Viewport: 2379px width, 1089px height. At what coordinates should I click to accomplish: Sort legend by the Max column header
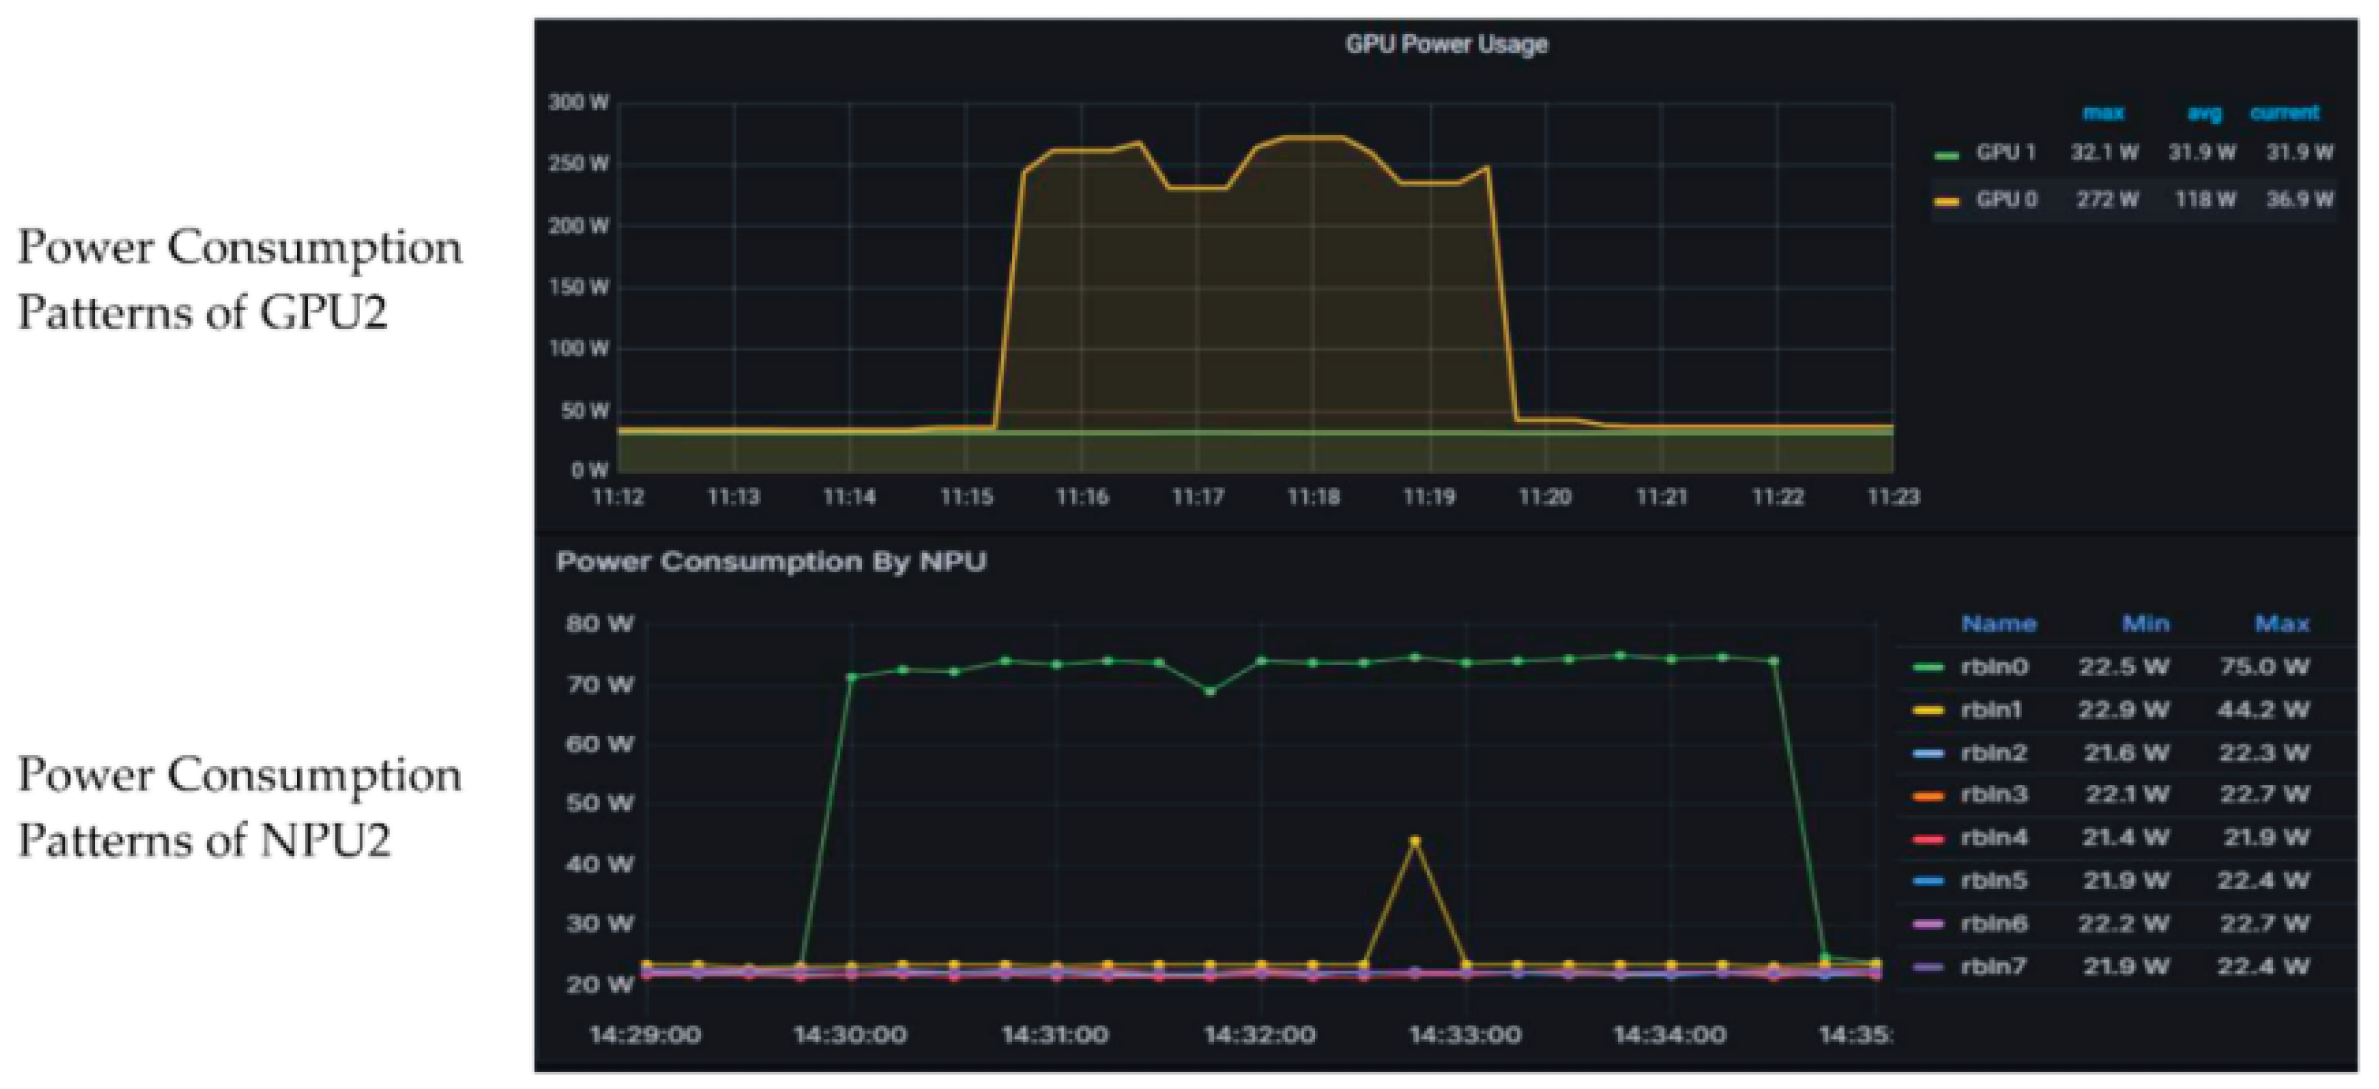tap(2286, 623)
